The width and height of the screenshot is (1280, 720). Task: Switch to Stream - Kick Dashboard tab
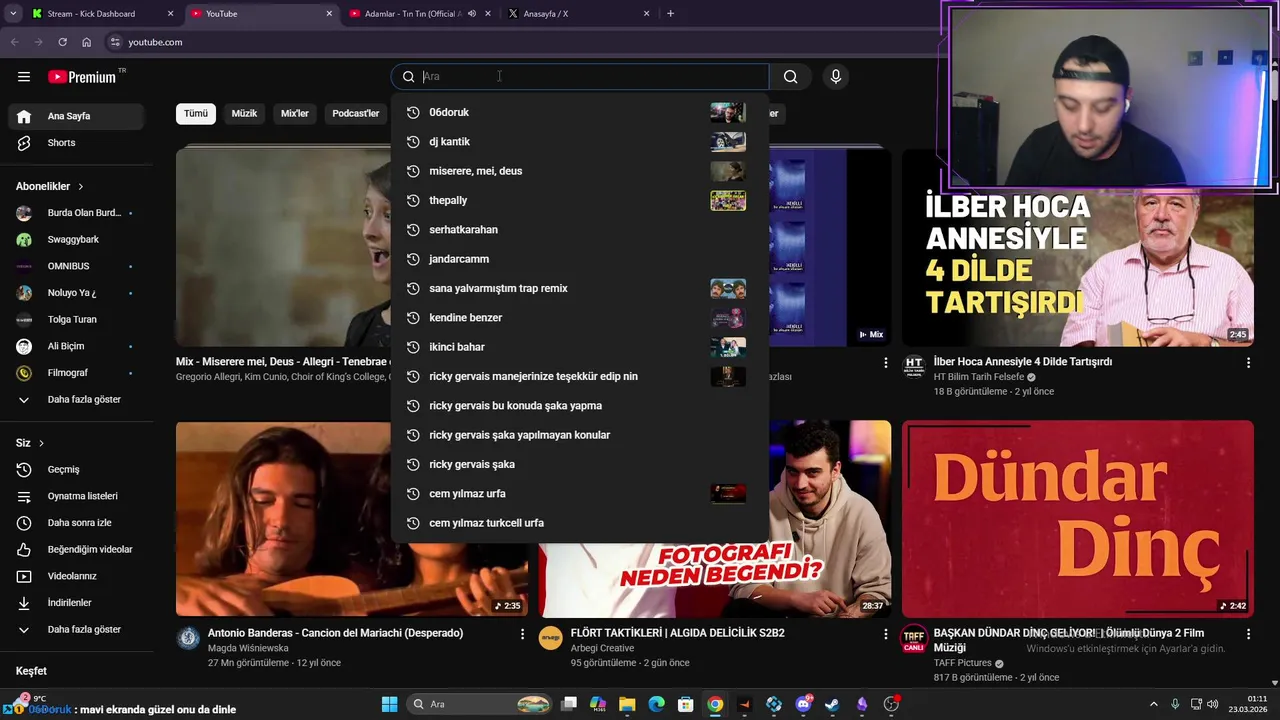tap(103, 14)
